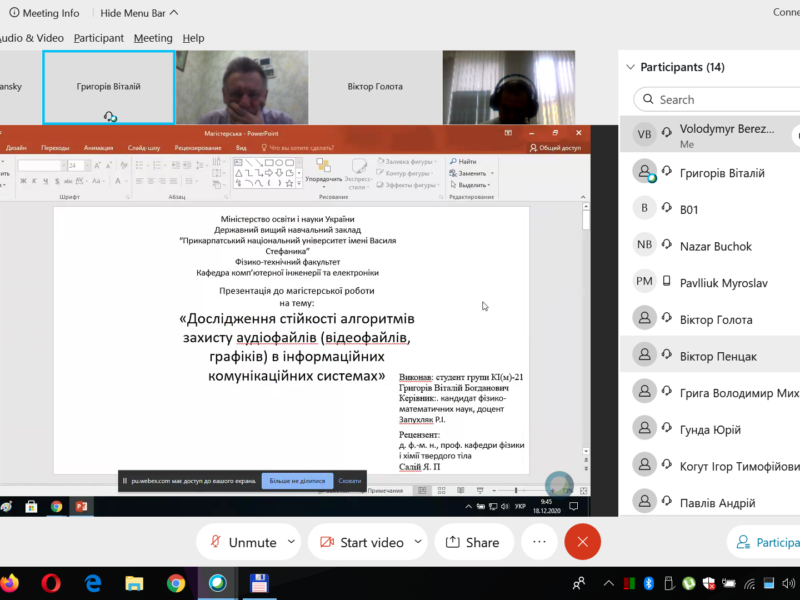This screenshot has width=800, height=600.
Task: Open the Participants panel button
Action: (x=765, y=542)
